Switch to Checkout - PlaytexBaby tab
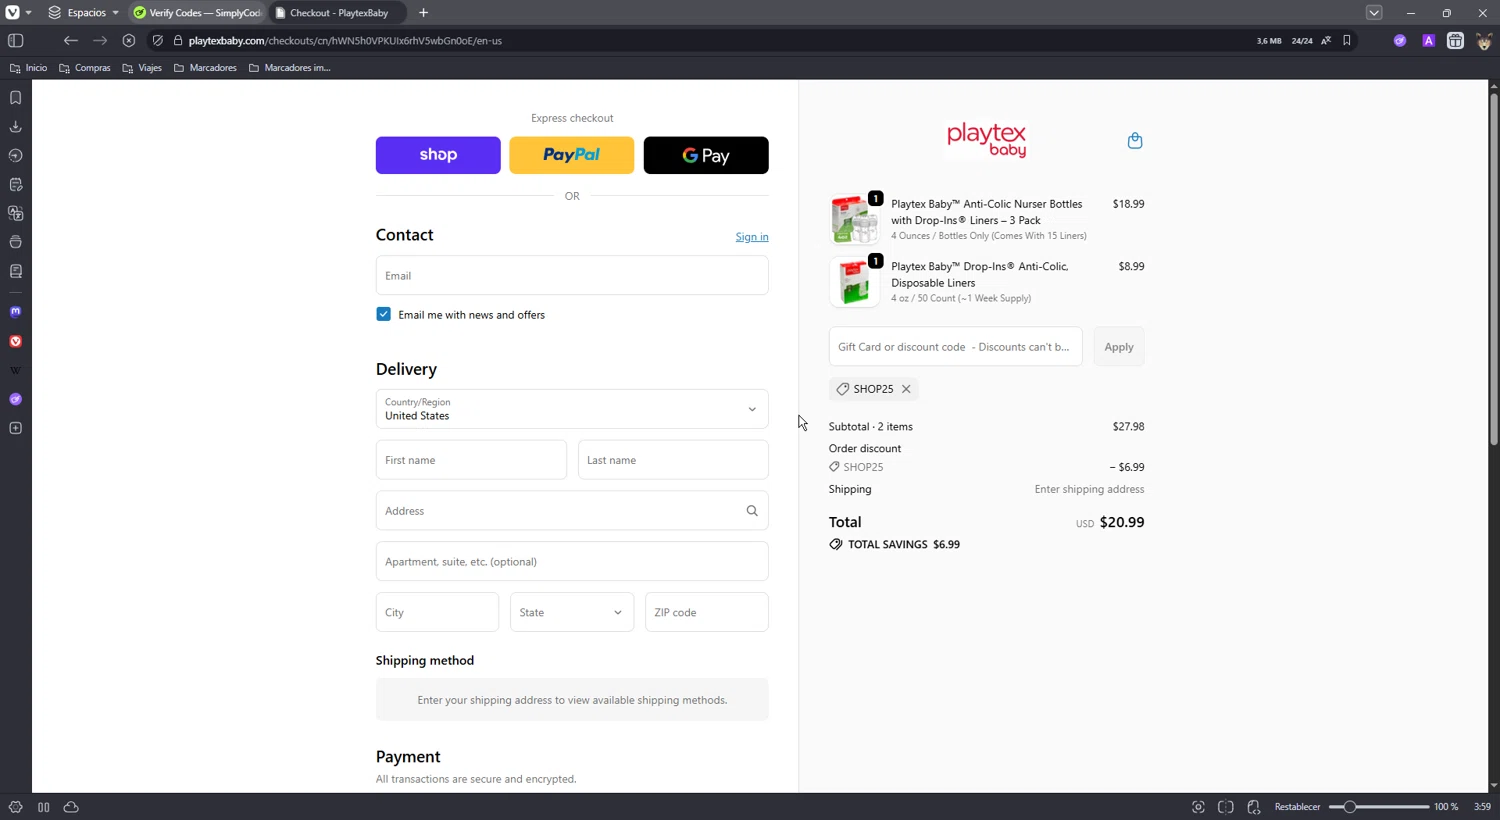The image size is (1500, 820). pos(338,13)
